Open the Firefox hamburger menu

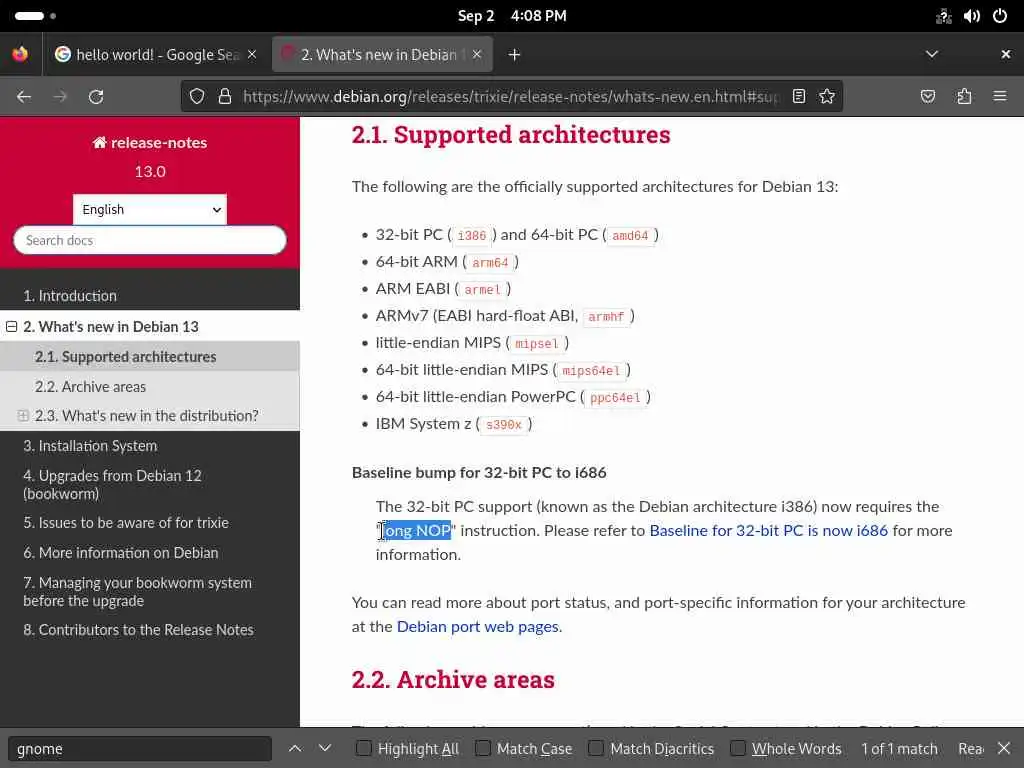click(x=1000, y=97)
